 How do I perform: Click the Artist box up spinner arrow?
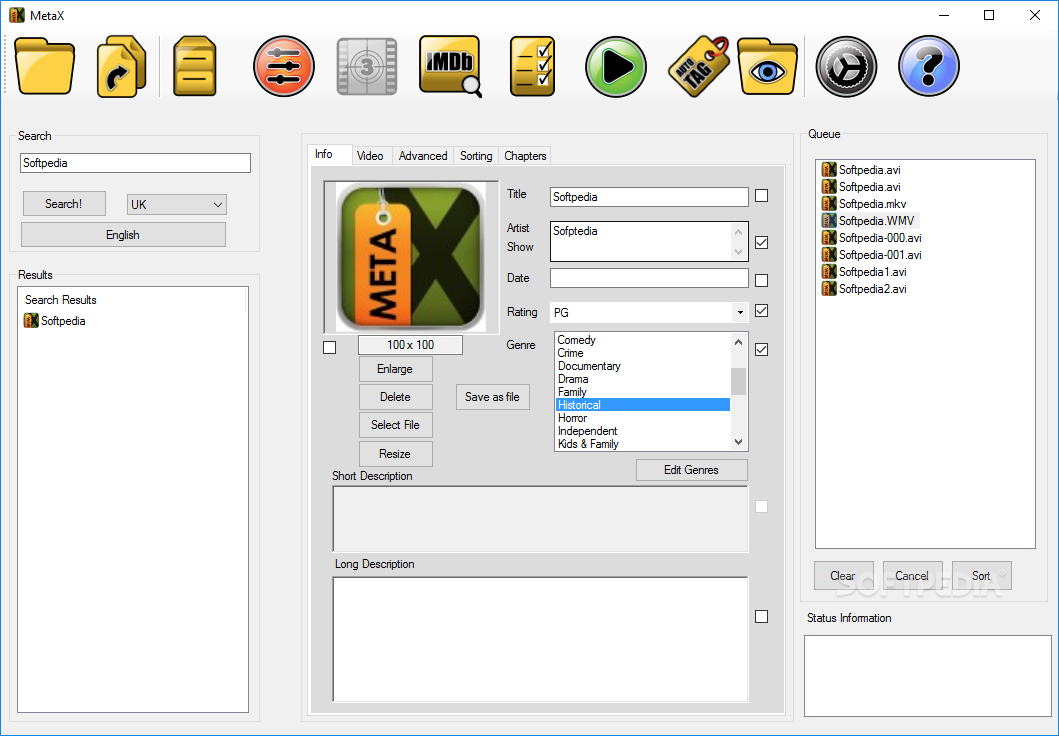tap(738, 232)
